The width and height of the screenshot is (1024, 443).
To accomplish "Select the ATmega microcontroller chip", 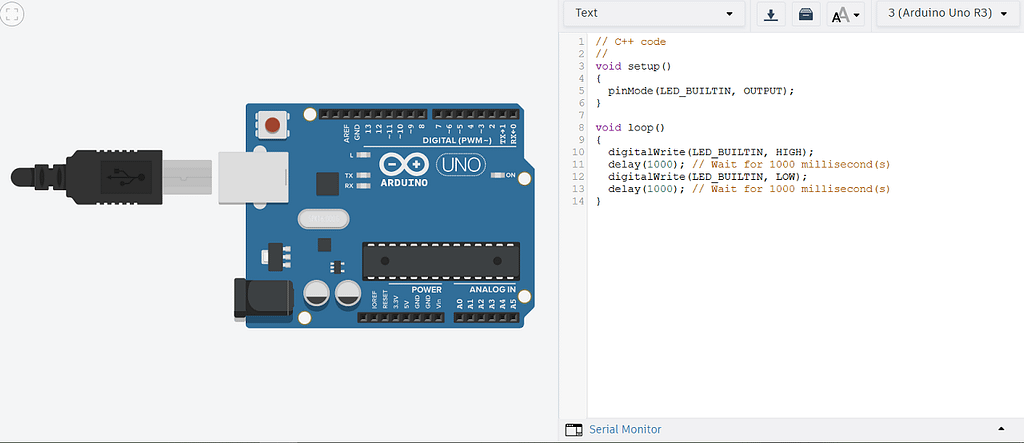I will click(x=440, y=260).
